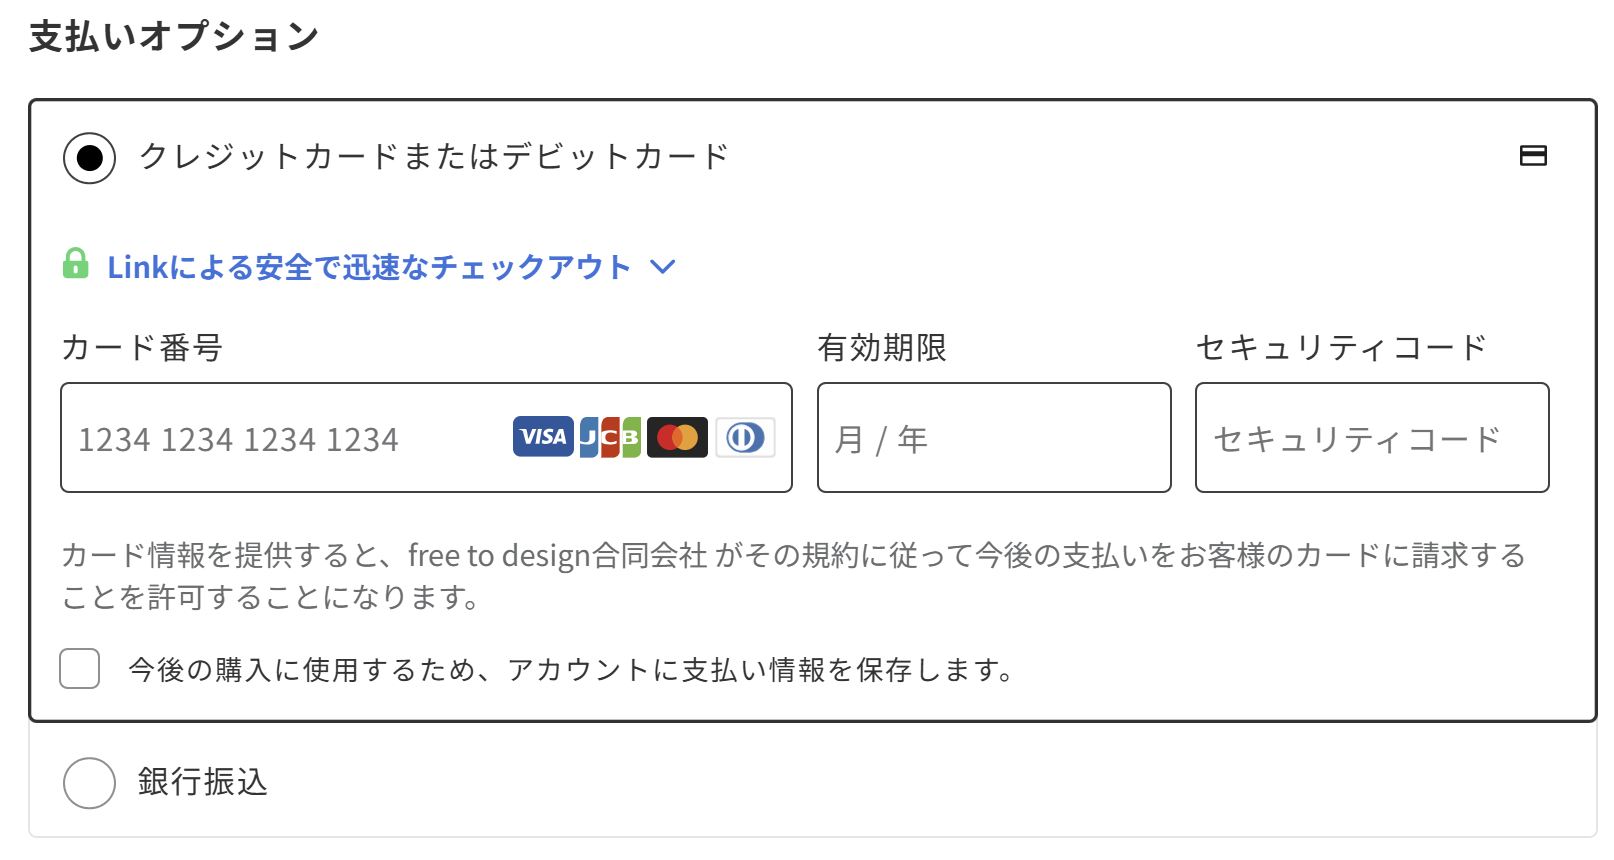Click the カード番号 field label
Screen dimensions: 1614x860
[x=142, y=348]
